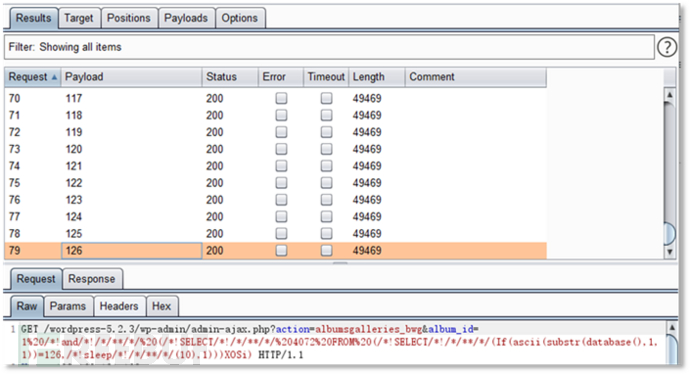The image size is (690, 374).
Task: Open the Positions tab
Action: click(x=129, y=18)
